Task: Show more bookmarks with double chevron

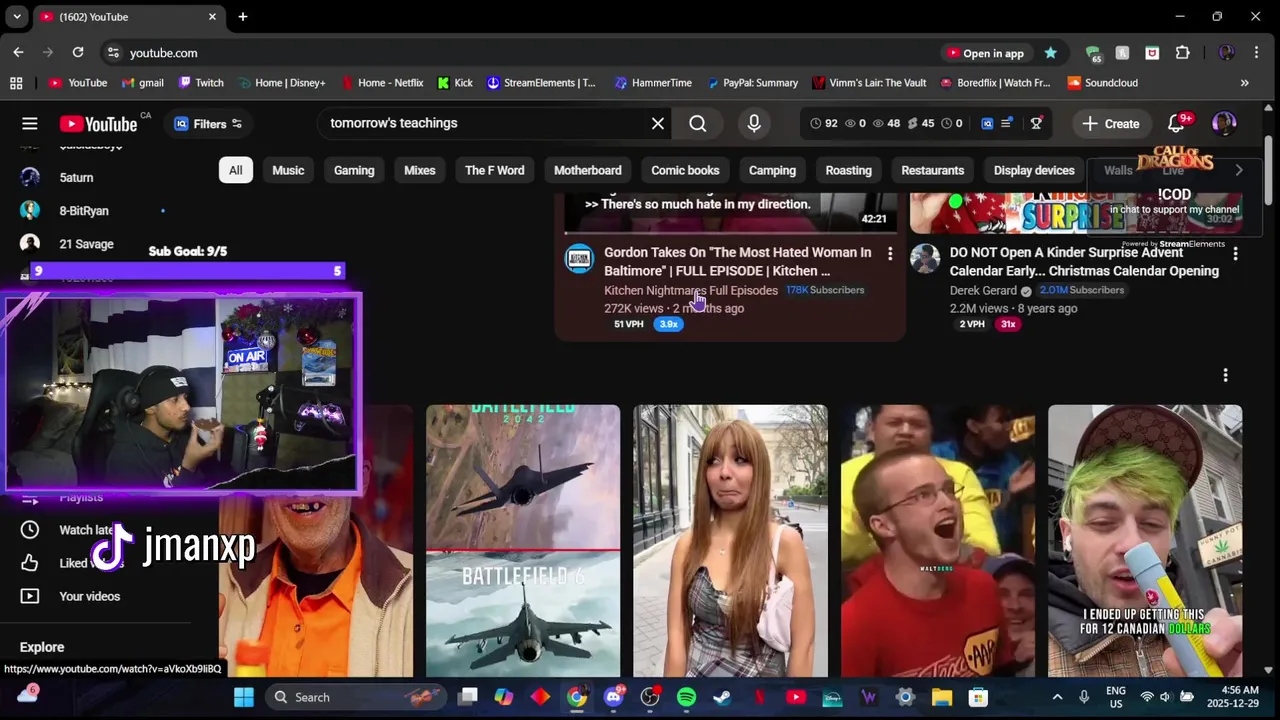Action: (x=1244, y=83)
